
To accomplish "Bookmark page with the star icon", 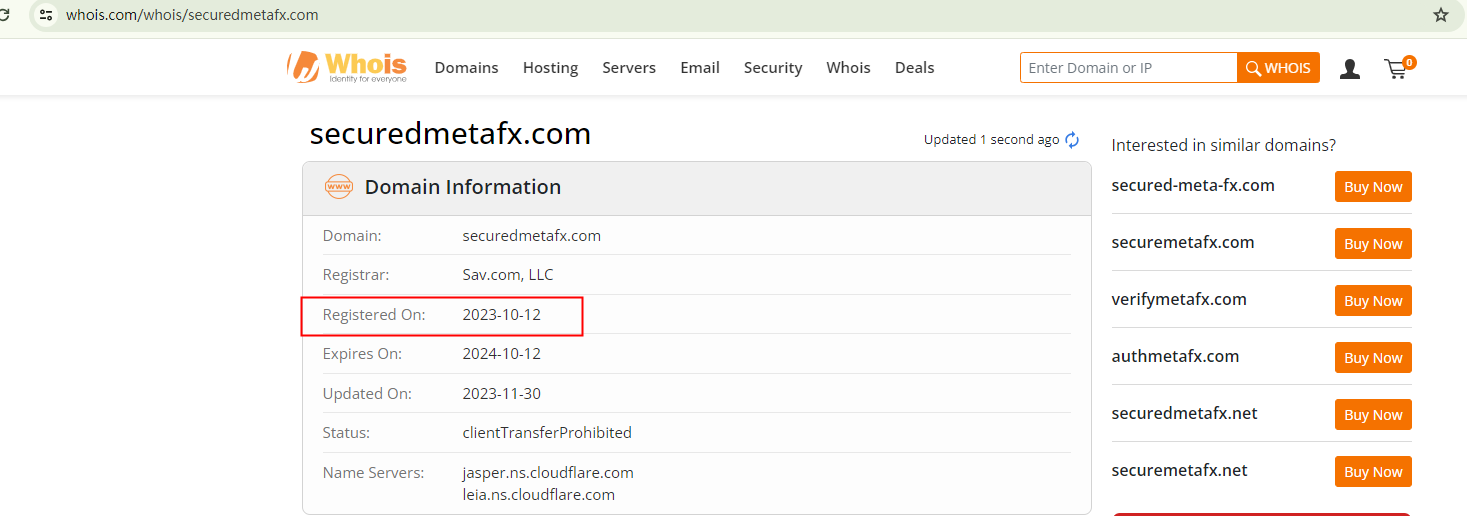I will [1441, 15].
